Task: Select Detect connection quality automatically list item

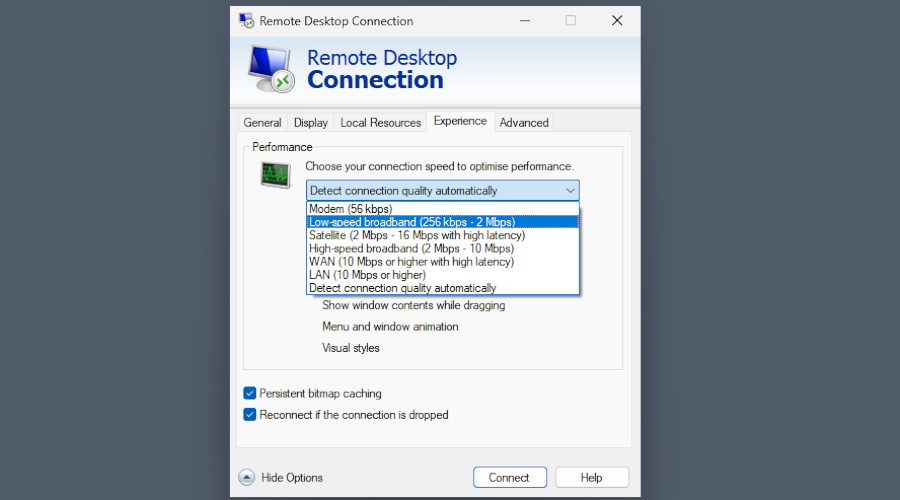Action: point(443,288)
